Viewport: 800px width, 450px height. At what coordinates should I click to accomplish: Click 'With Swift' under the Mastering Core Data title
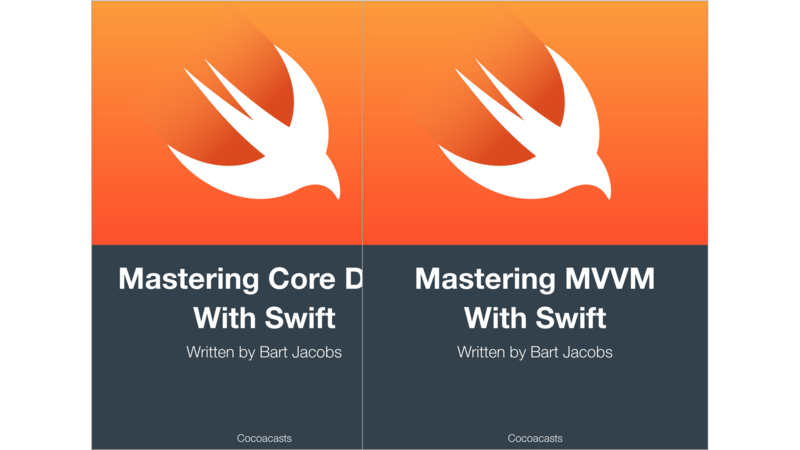pos(264,318)
